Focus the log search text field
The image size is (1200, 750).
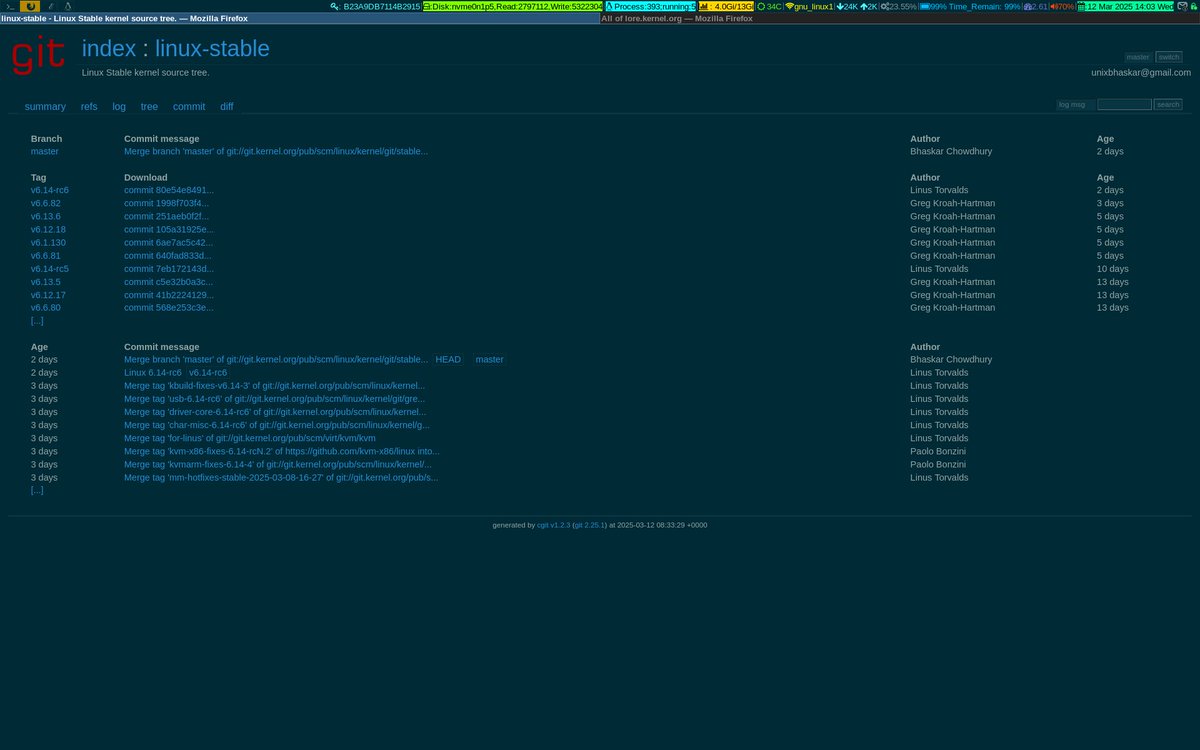[x=1124, y=104]
